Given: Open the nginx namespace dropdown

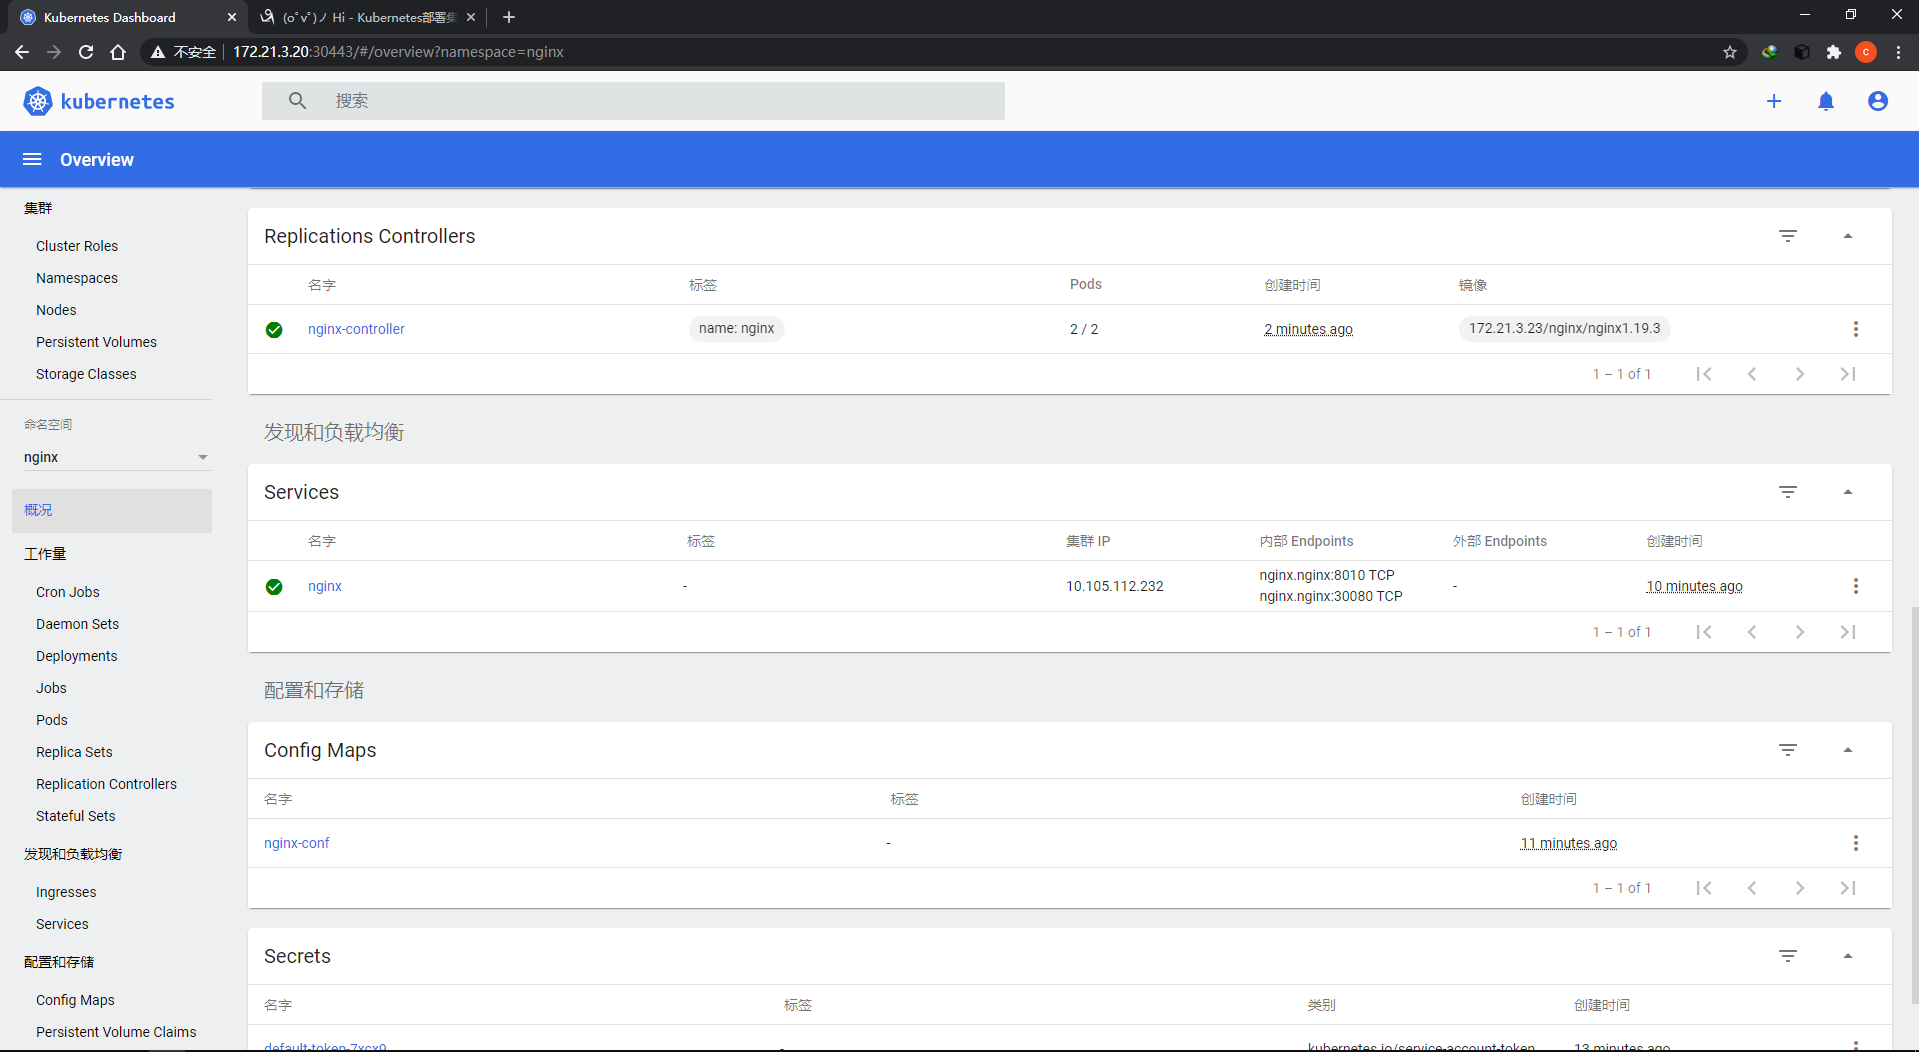Looking at the screenshot, I should click(116, 457).
